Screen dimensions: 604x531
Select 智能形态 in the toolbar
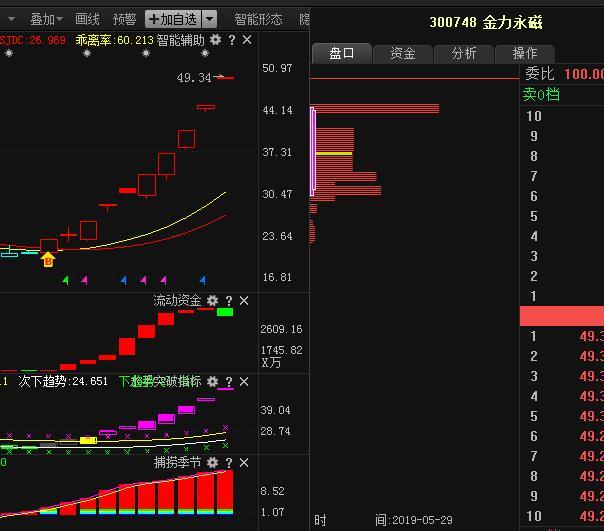point(258,19)
